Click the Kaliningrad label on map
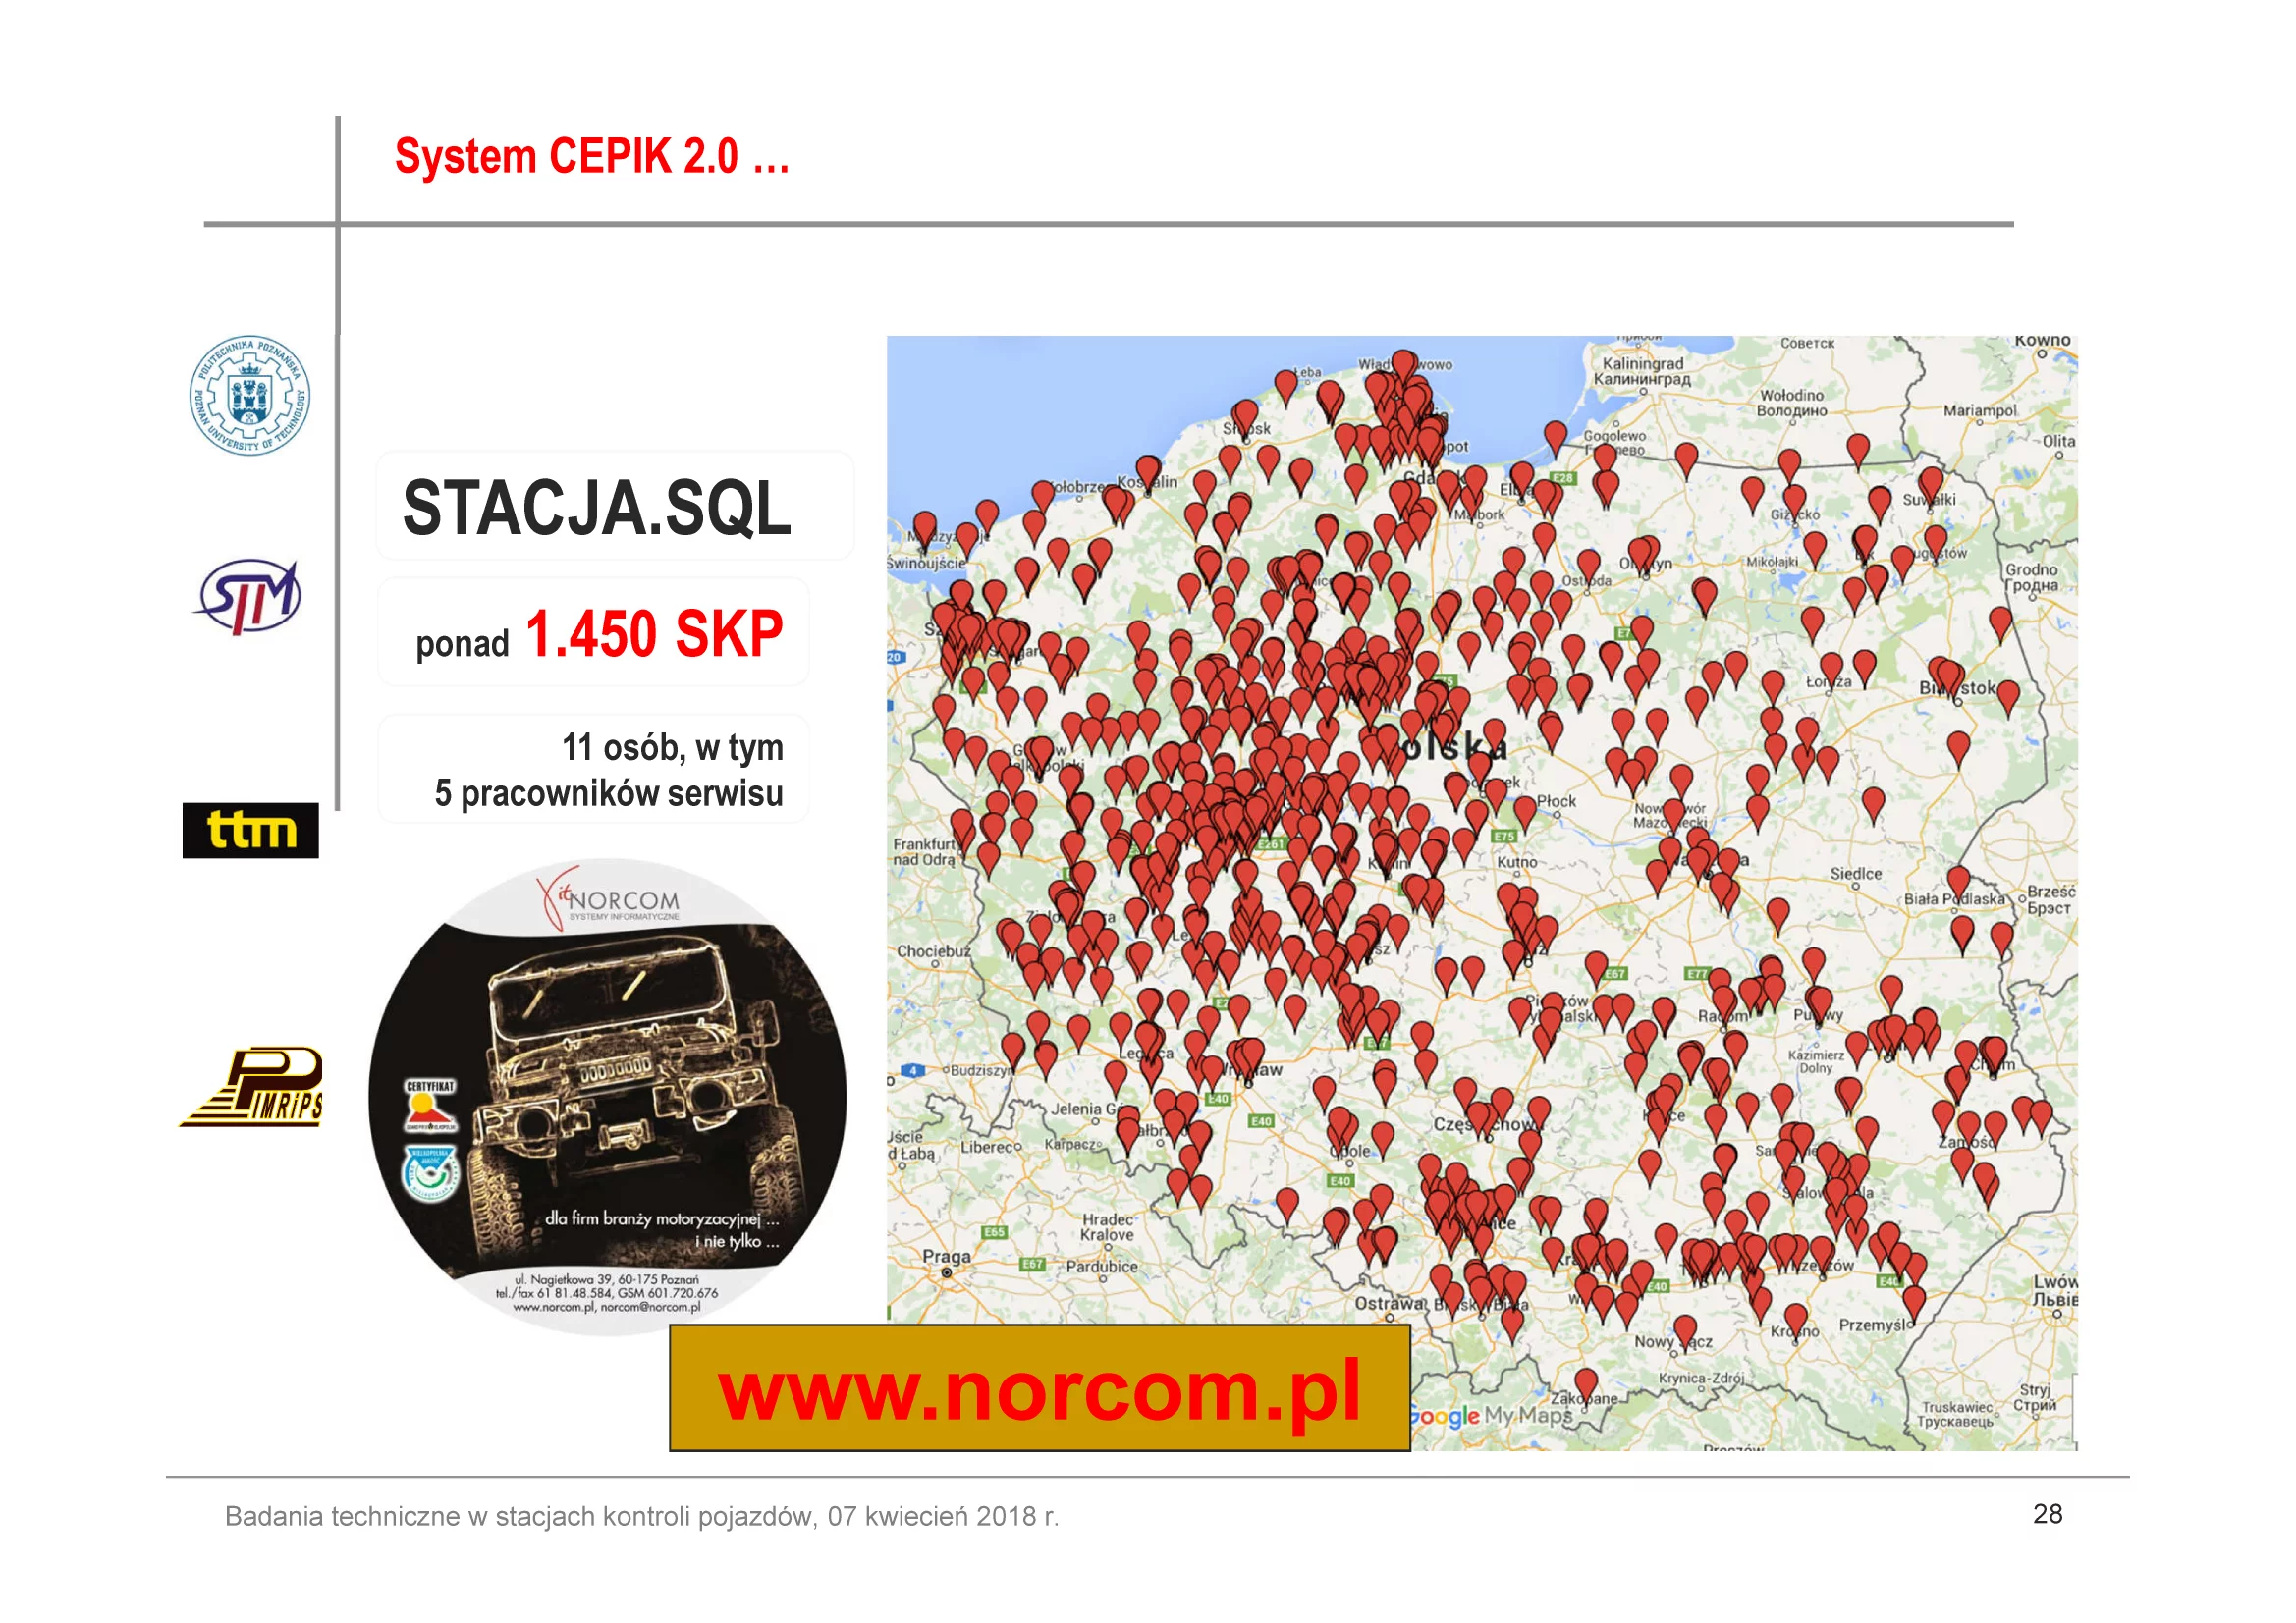The height and width of the screenshot is (1623, 2296). pyautogui.click(x=1642, y=371)
